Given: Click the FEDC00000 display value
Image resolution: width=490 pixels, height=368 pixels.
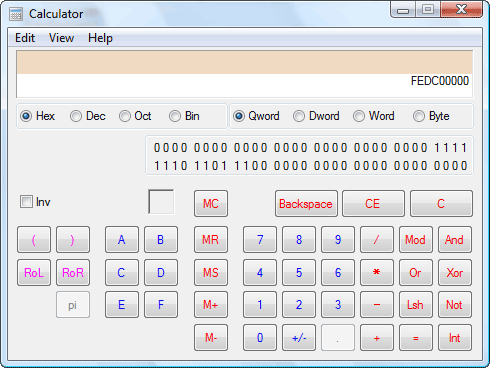Looking at the screenshot, I should coord(440,81).
